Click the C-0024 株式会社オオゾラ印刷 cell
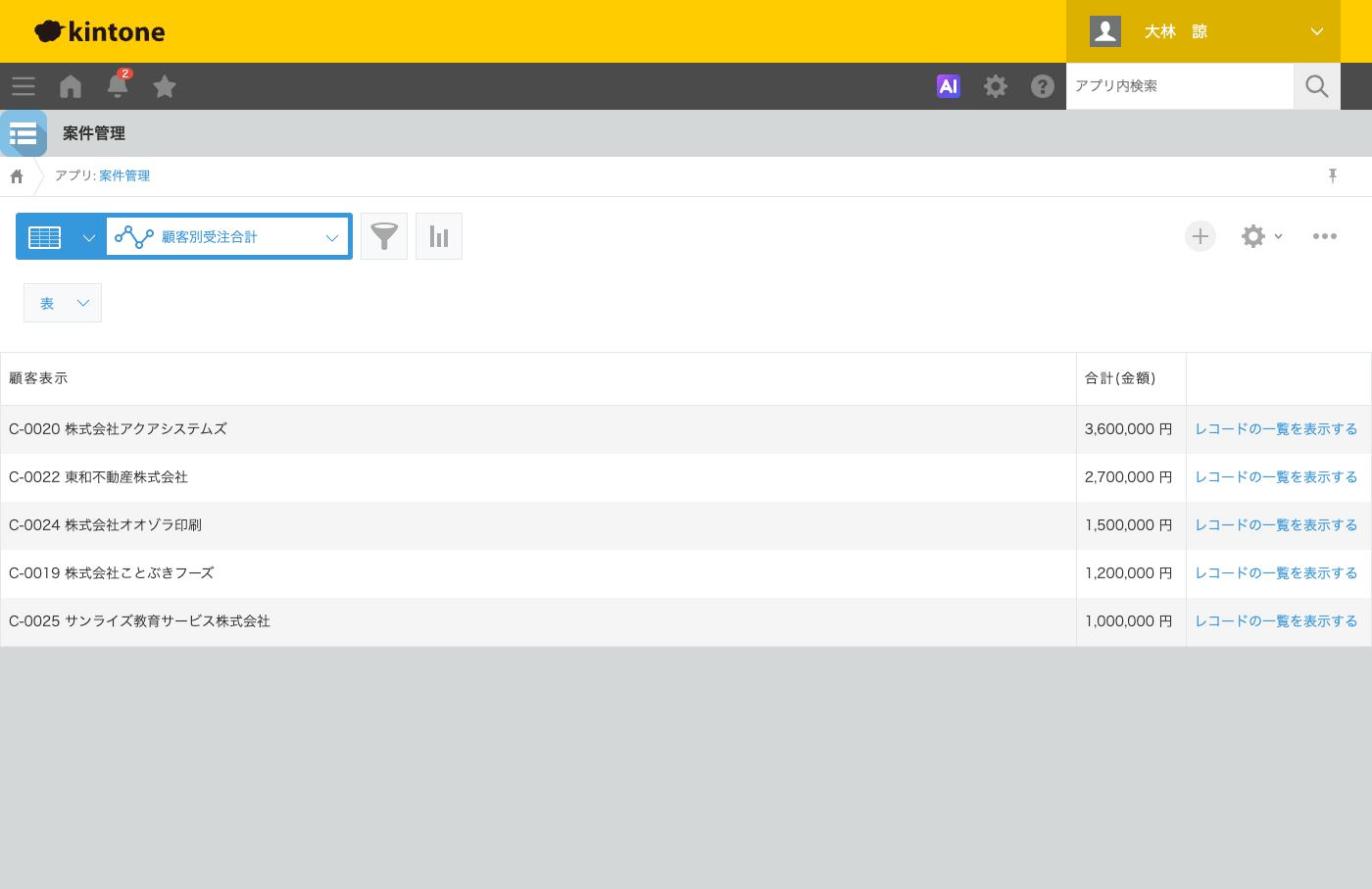This screenshot has width=1372, height=889. click(x=538, y=525)
